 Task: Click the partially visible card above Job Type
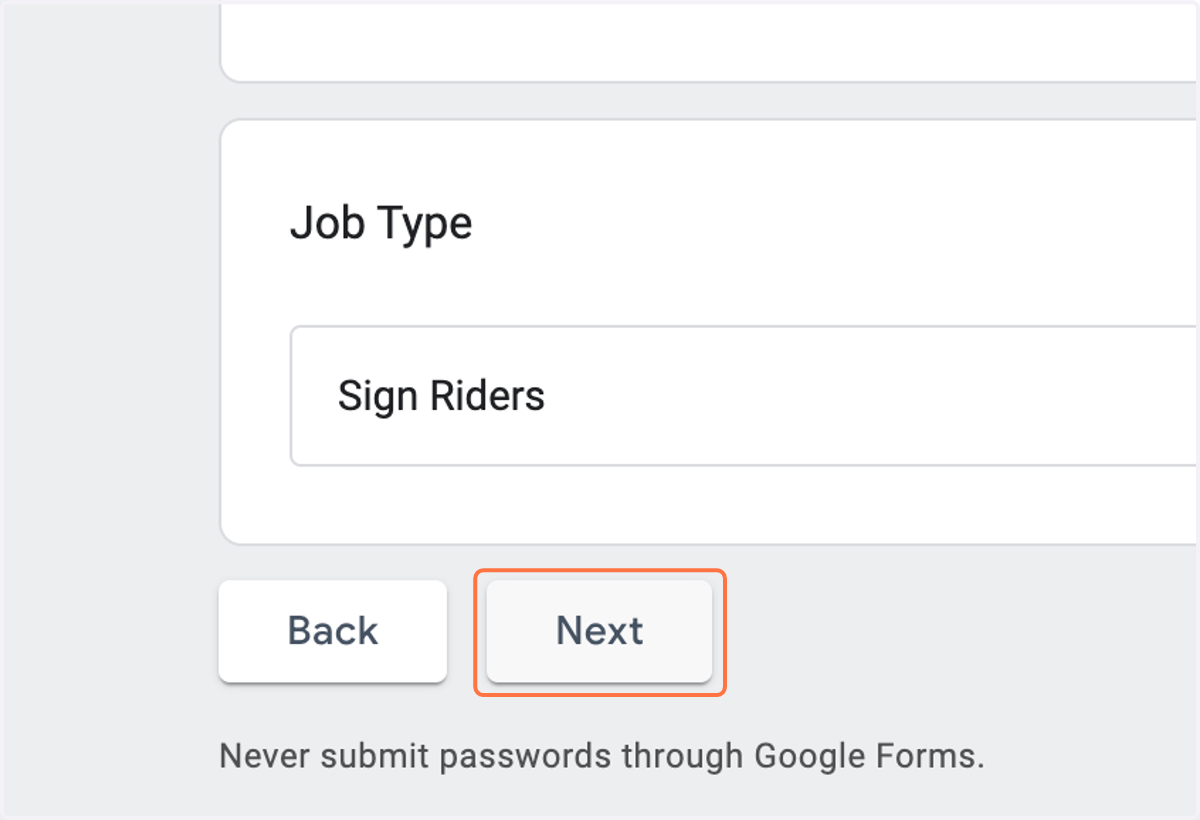click(710, 40)
